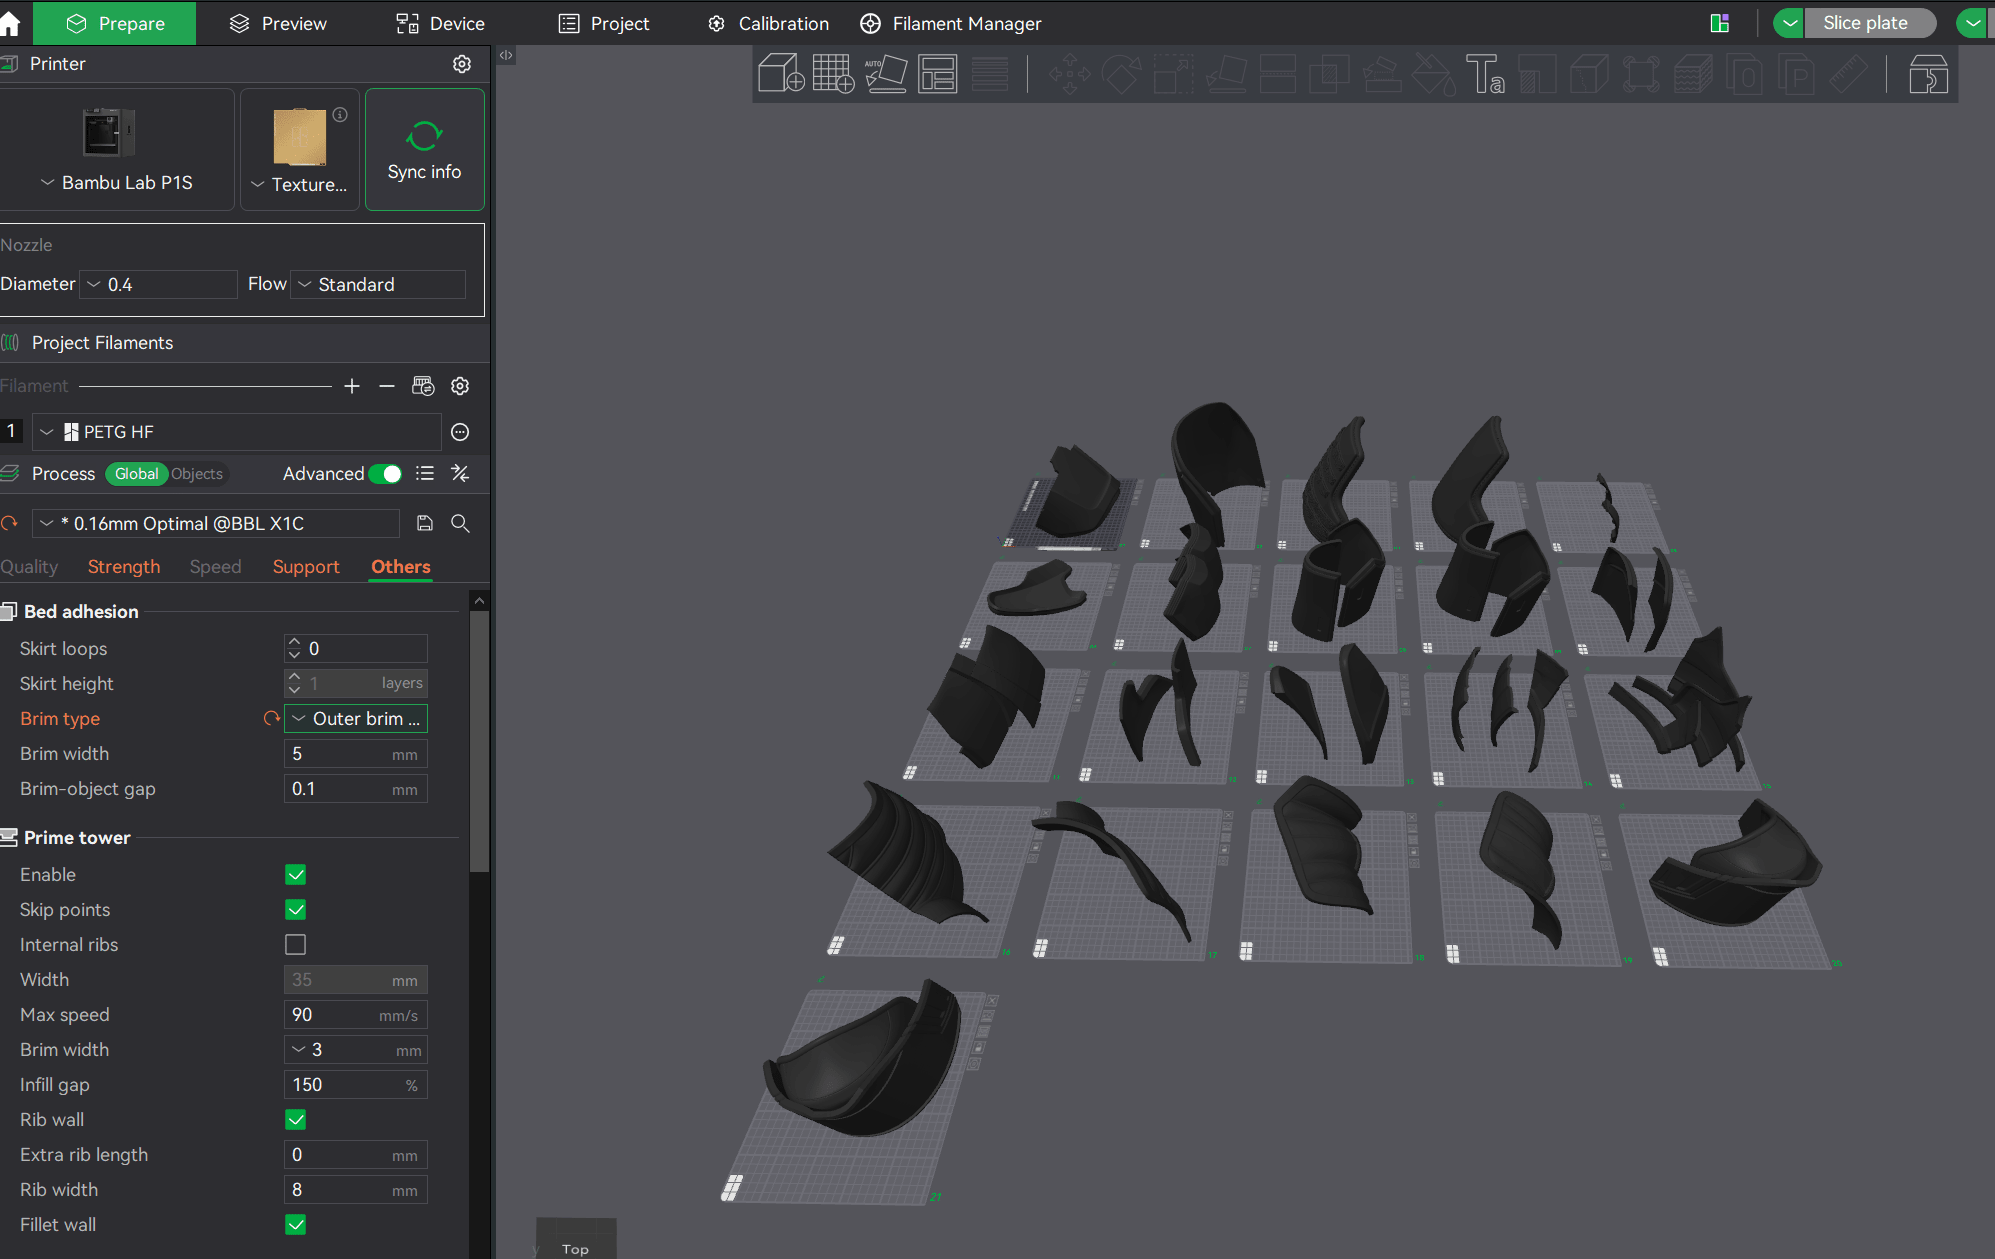Select the Move tool icon

(1069, 74)
